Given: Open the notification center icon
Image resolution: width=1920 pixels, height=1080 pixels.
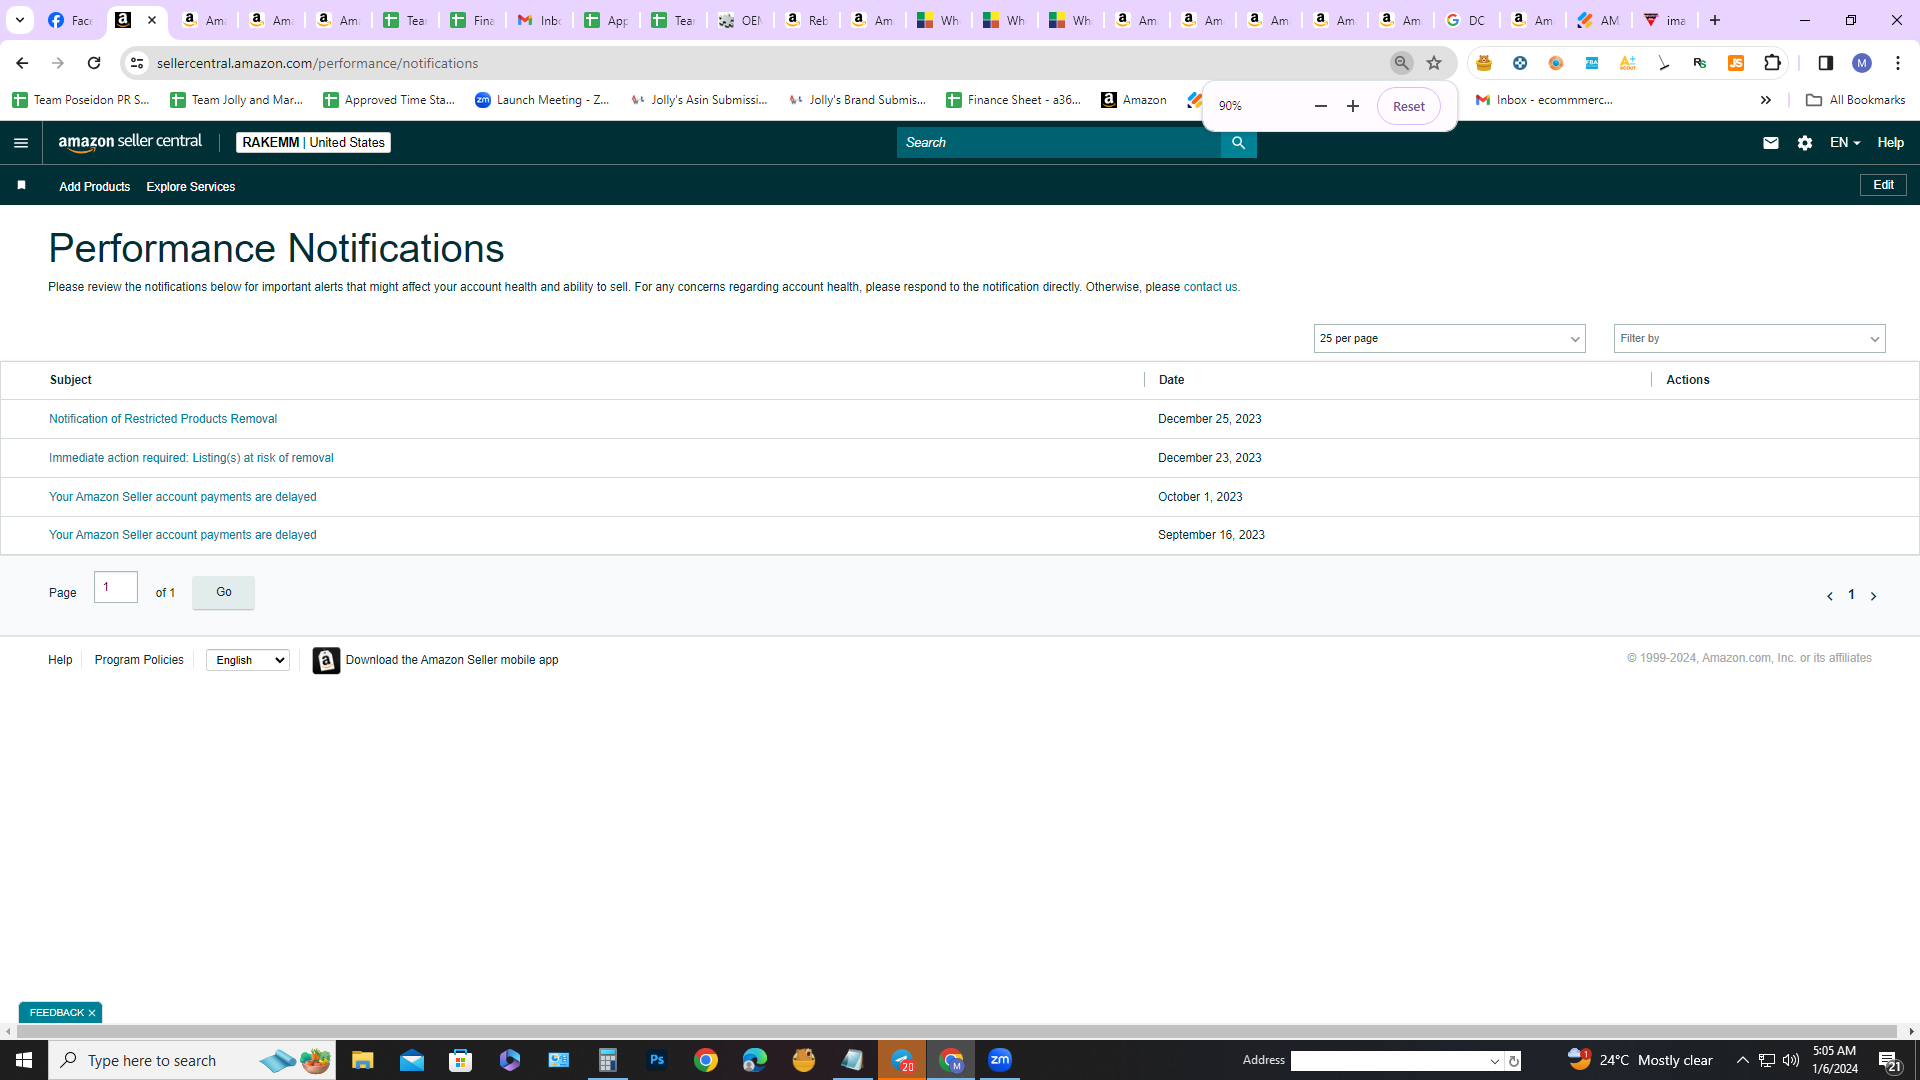Looking at the screenshot, I should (x=1888, y=1061).
